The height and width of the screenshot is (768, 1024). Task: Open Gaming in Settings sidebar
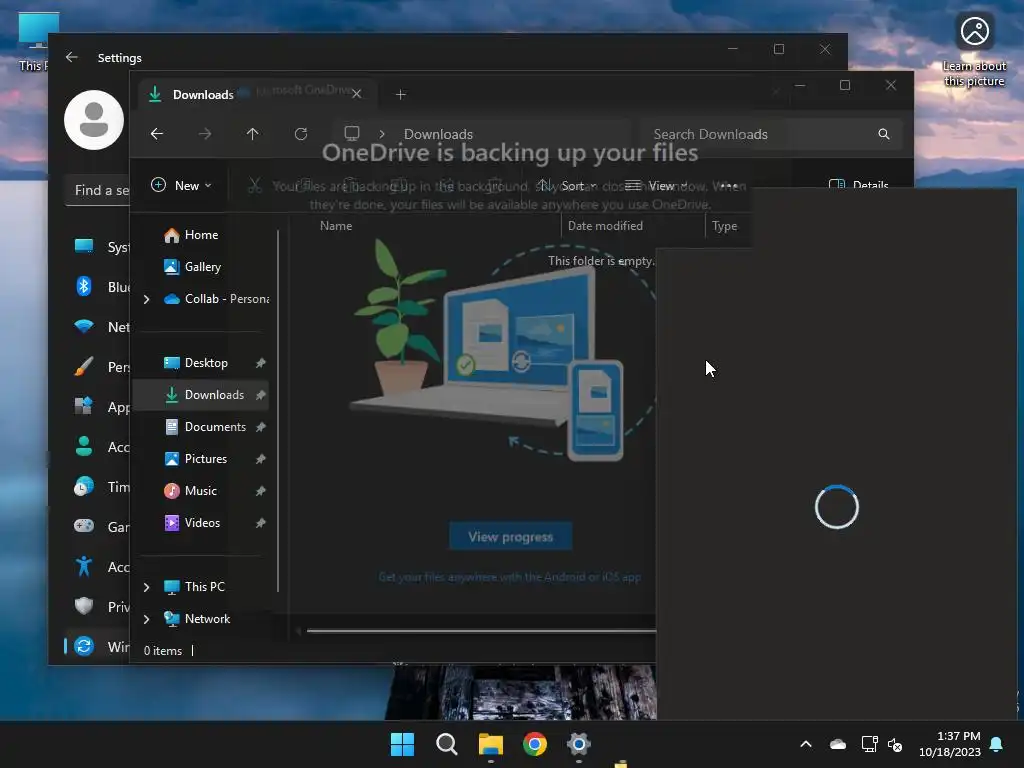click(101, 526)
